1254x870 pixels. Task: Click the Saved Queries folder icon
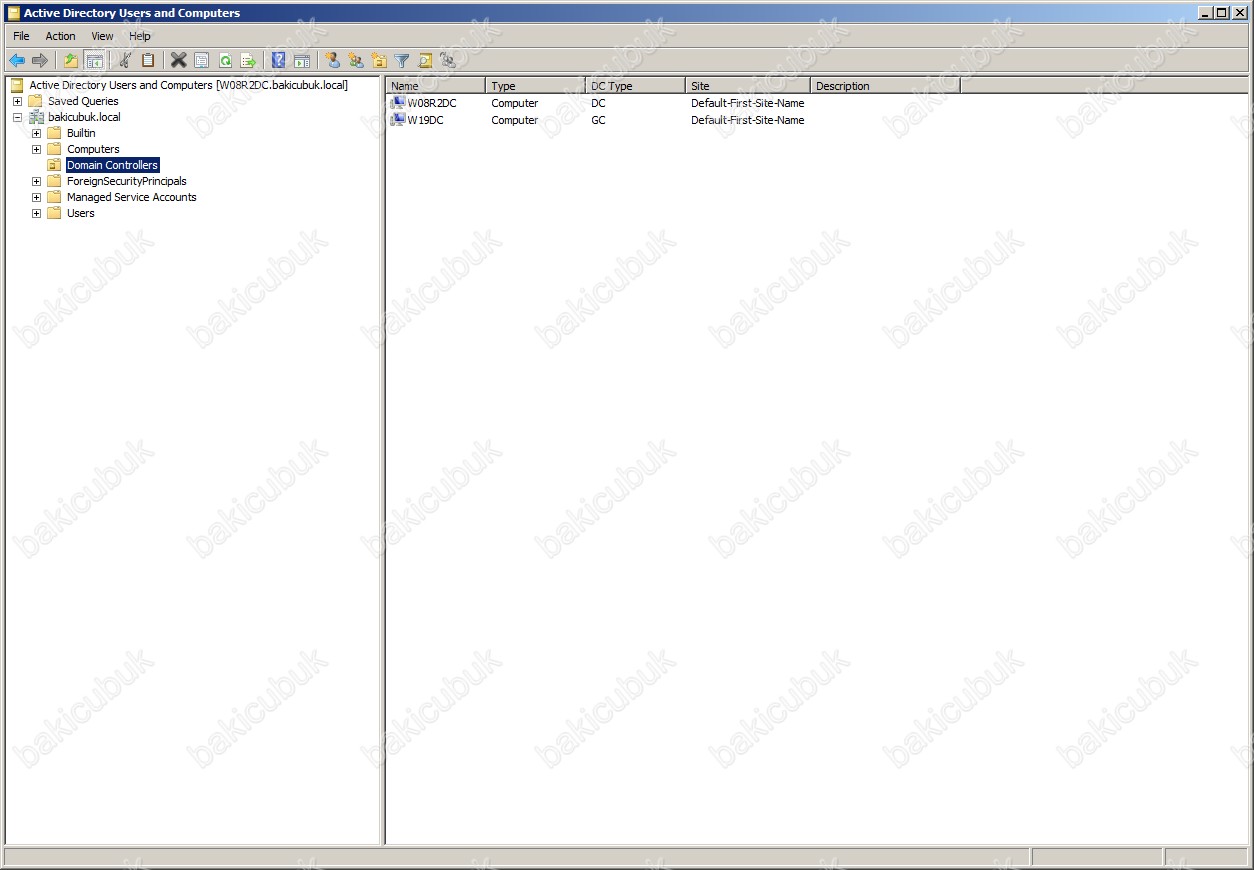pyautogui.click(x=36, y=101)
